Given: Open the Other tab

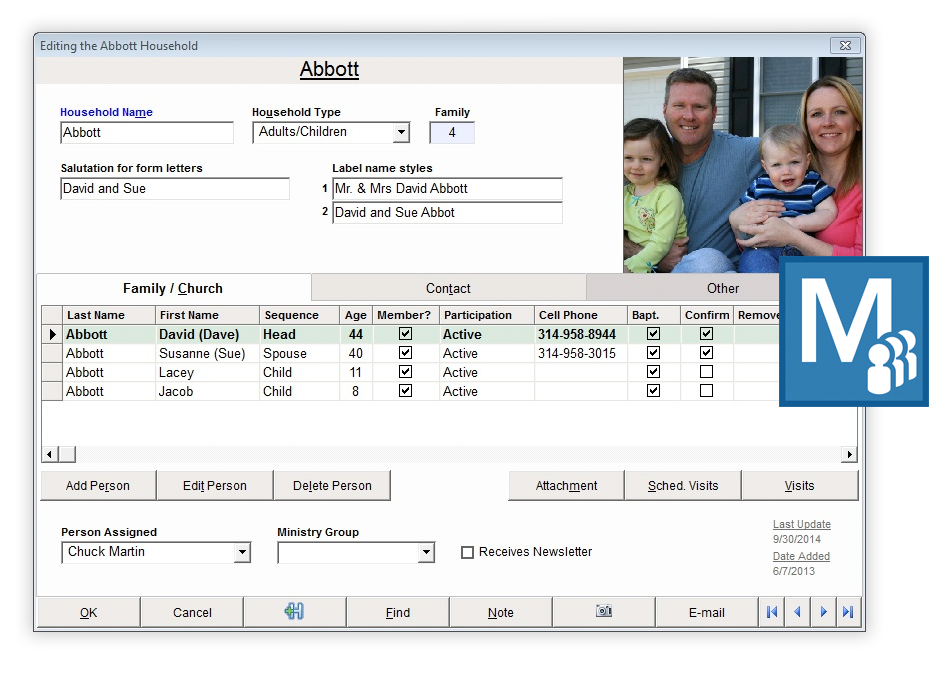Looking at the screenshot, I should coord(722,288).
